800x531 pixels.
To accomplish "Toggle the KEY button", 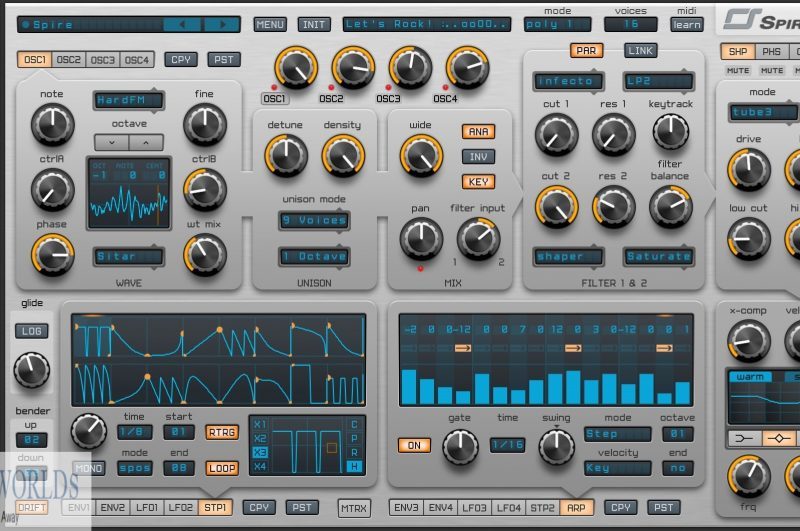I will coord(478,182).
